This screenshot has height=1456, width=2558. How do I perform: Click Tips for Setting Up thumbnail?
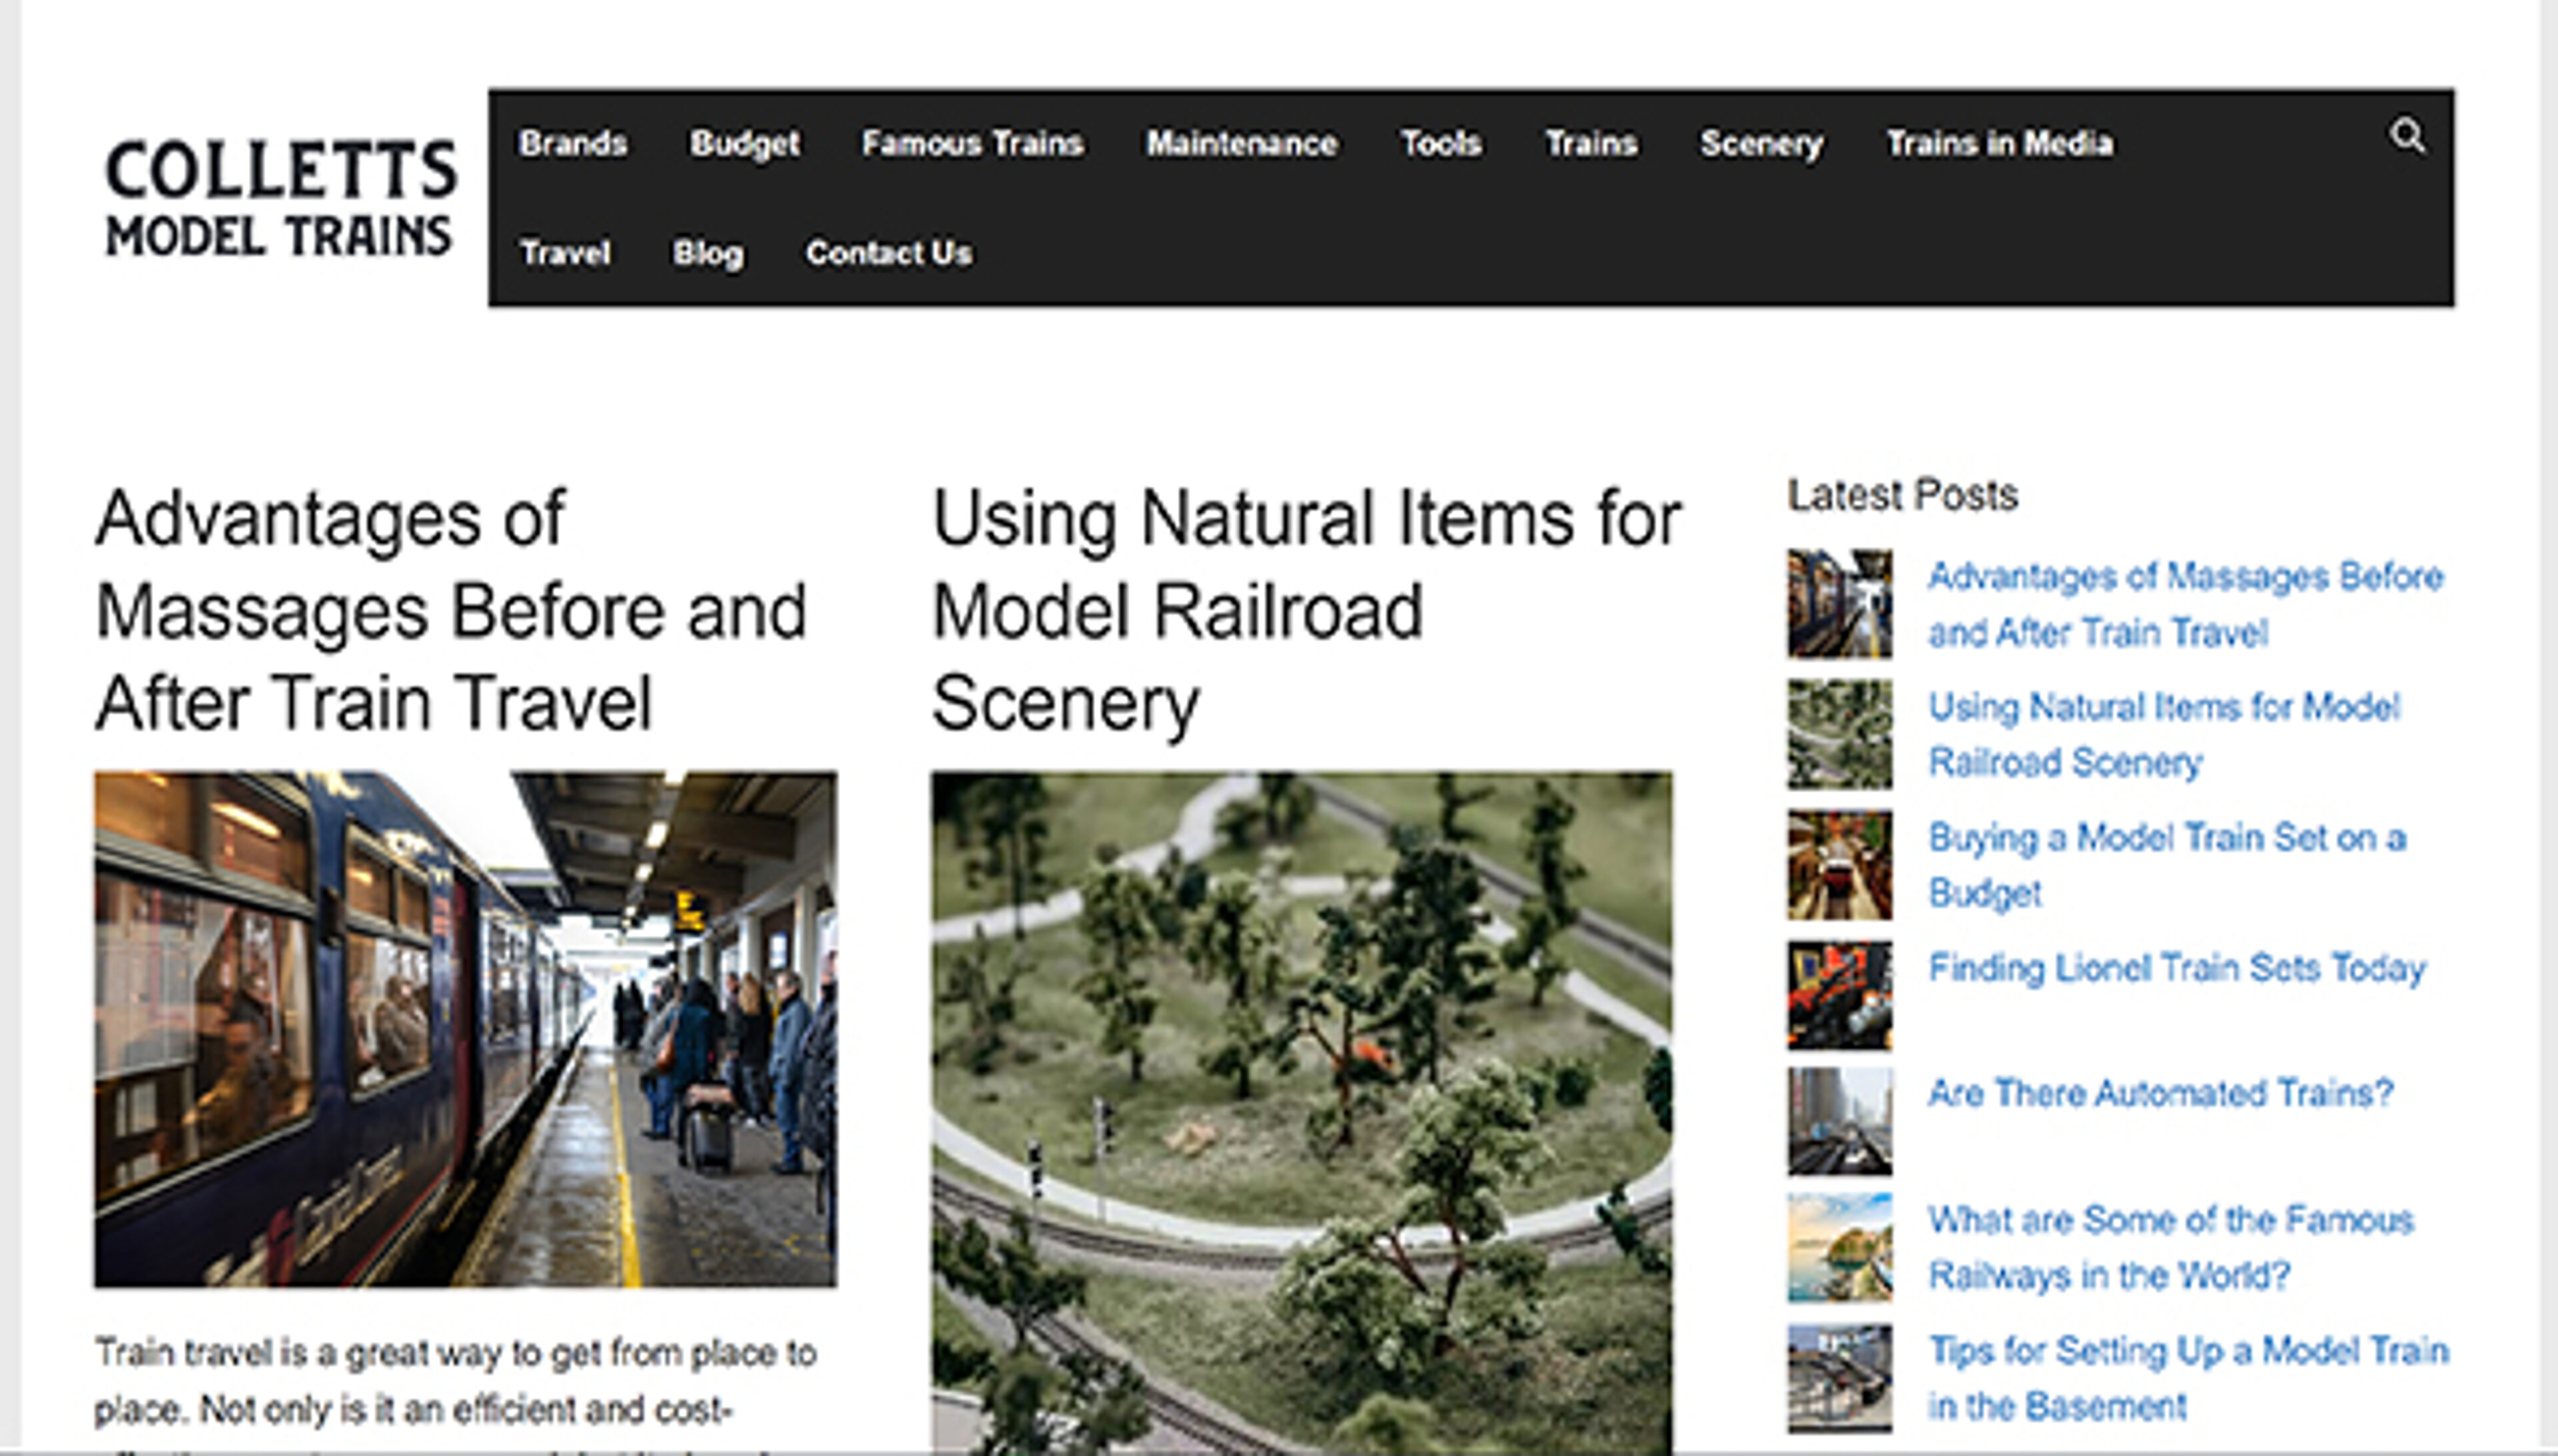point(1839,1378)
